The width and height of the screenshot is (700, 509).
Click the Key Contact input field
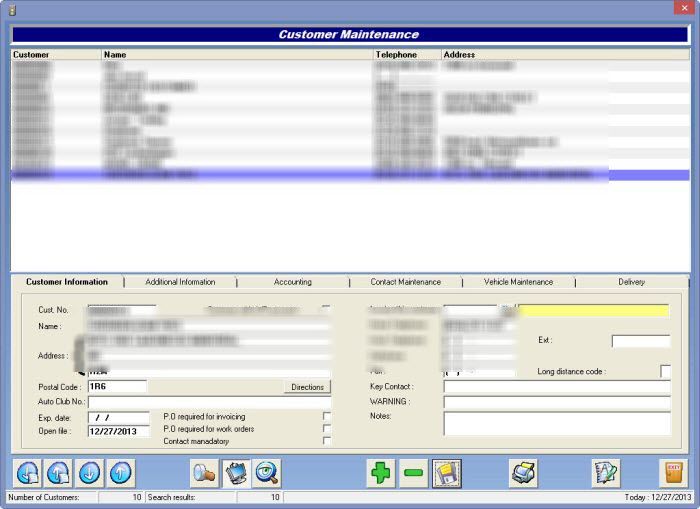[557, 387]
